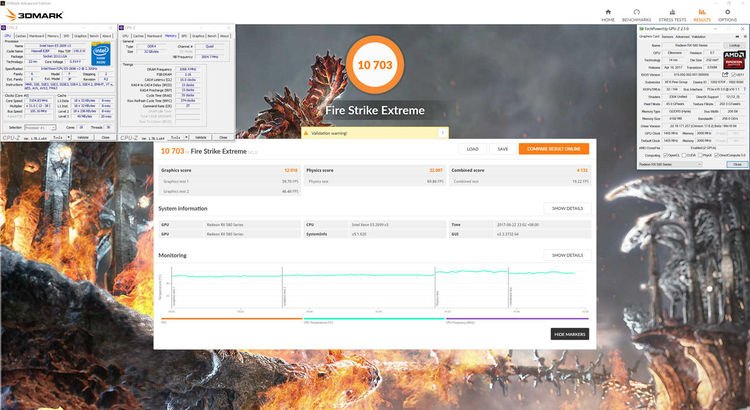Click the 3DMark logo in the header

(x=34, y=15)
